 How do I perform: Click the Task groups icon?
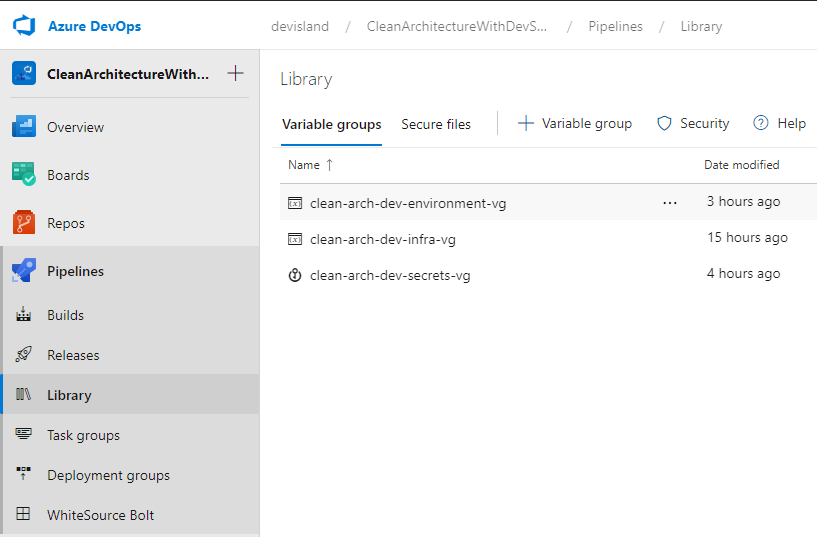coord(23,434)
